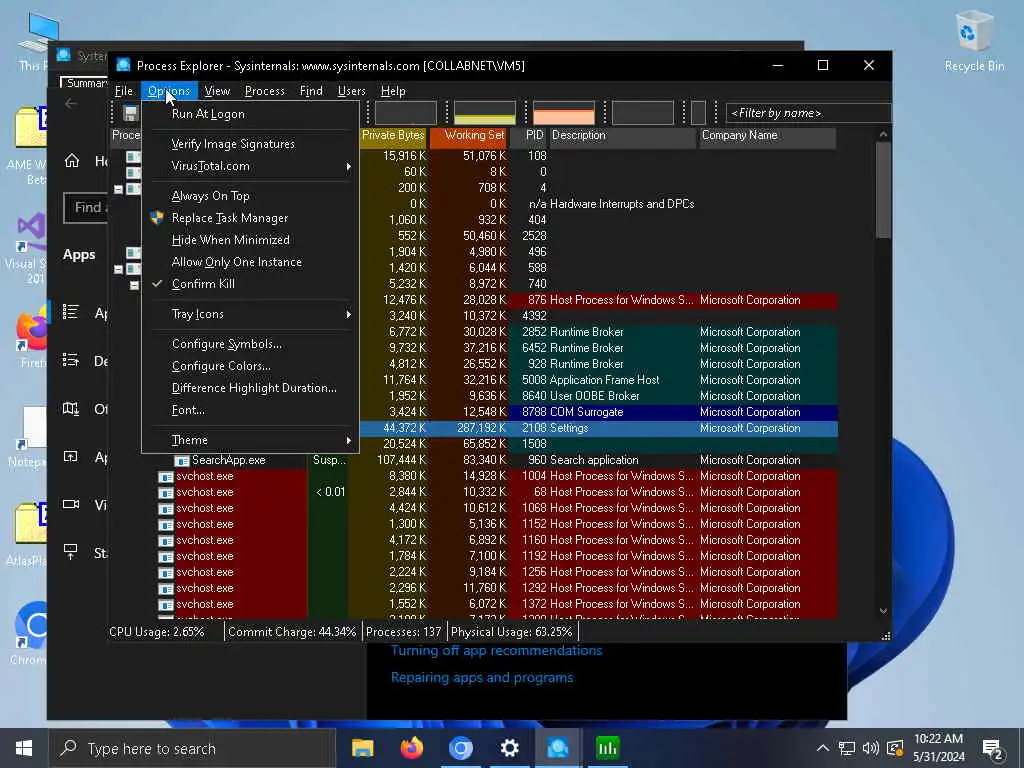Open Apps for websites icon in Settings
Viewport: 1024px width, 768px height.
(71, 456)
